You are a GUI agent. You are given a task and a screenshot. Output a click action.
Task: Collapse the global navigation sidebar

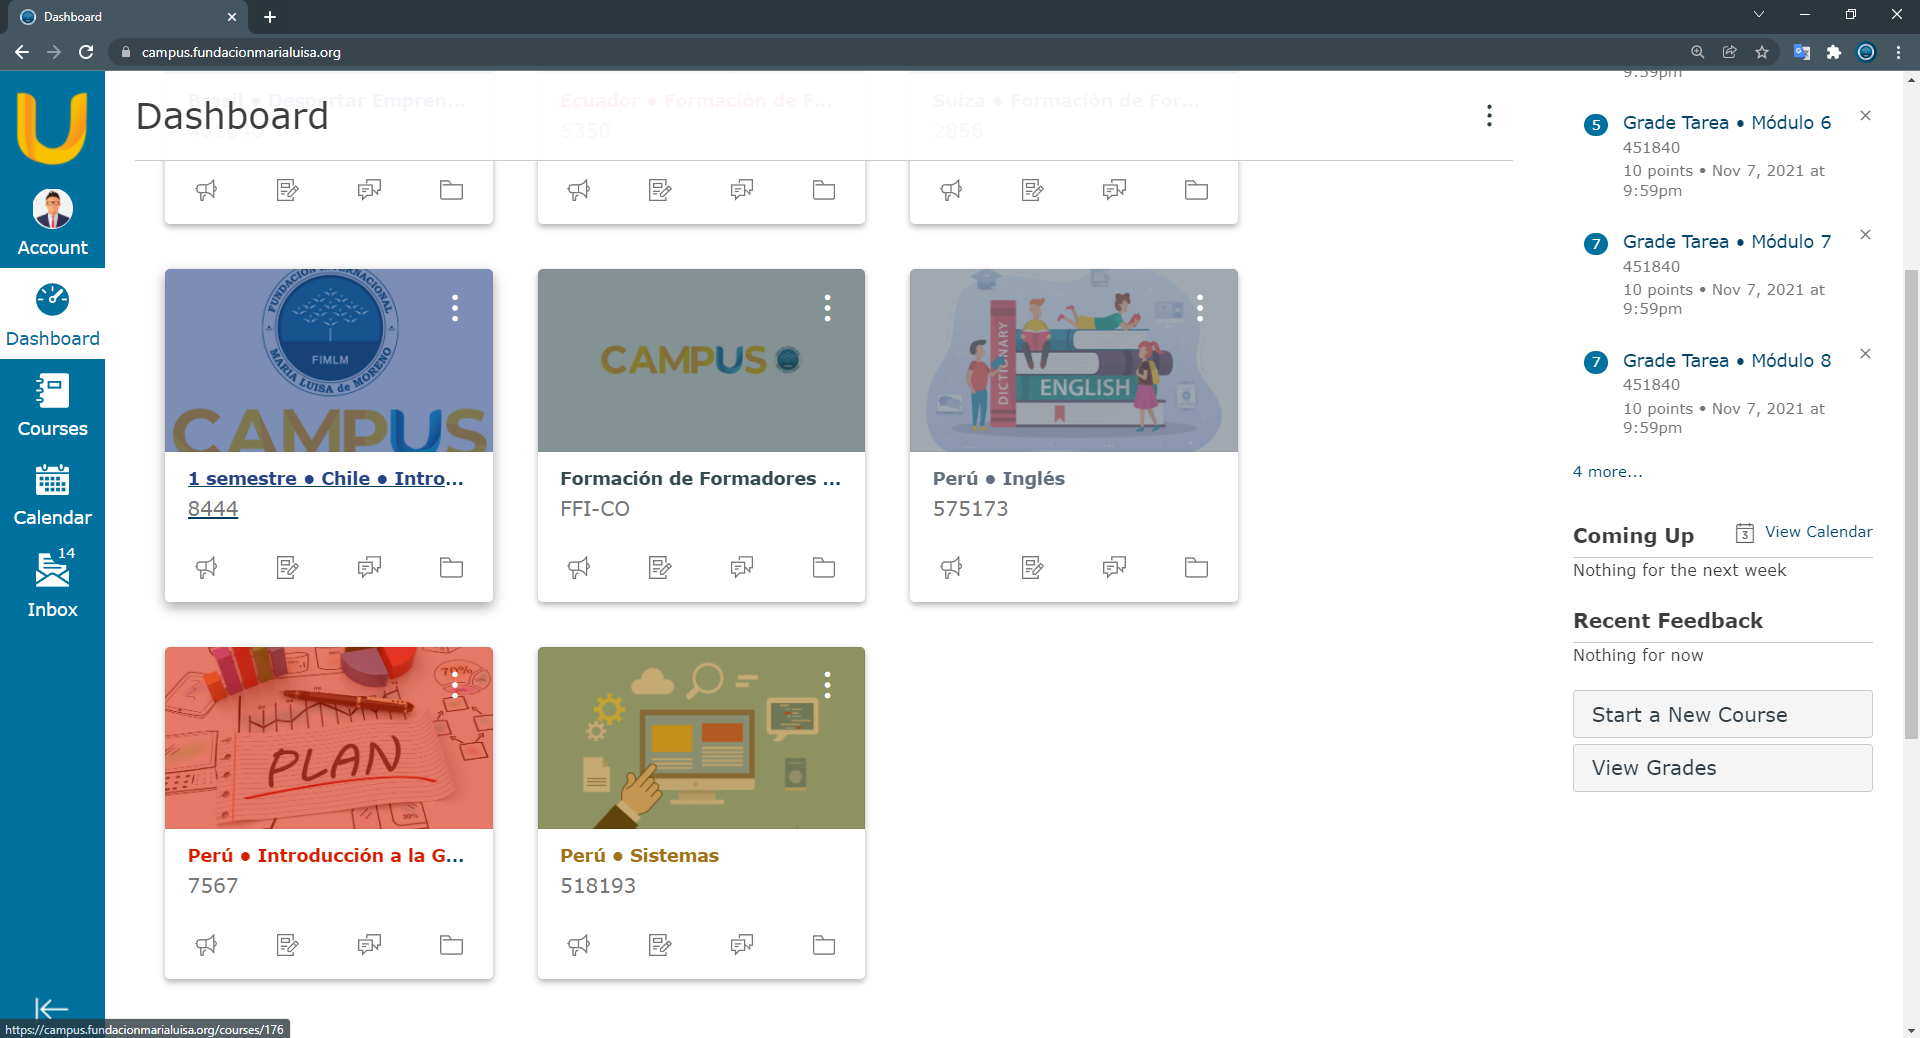click(x=50, y=1008)
